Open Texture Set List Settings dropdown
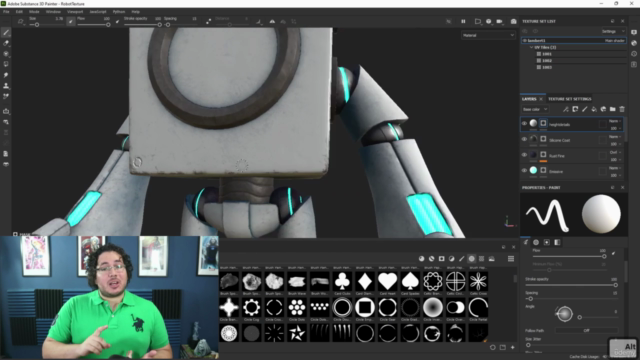Viewport: 640px width, 360px height. (x=613, y=31)
